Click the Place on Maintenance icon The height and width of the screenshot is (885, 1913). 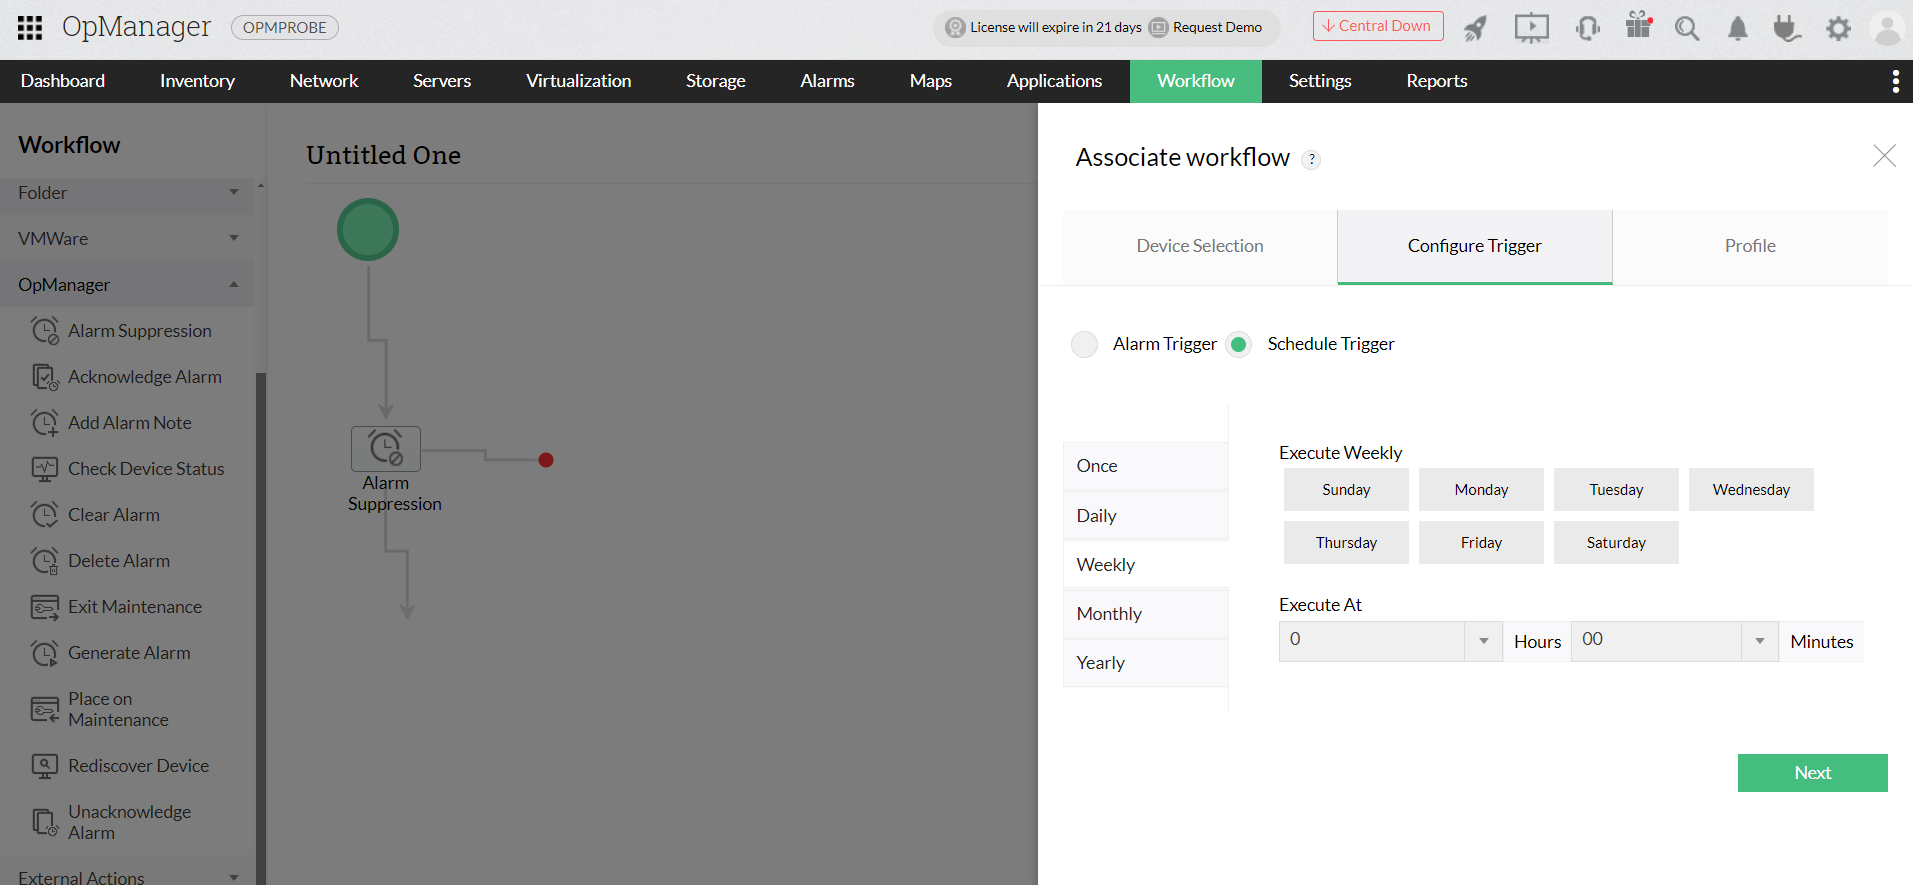point(45,709)
